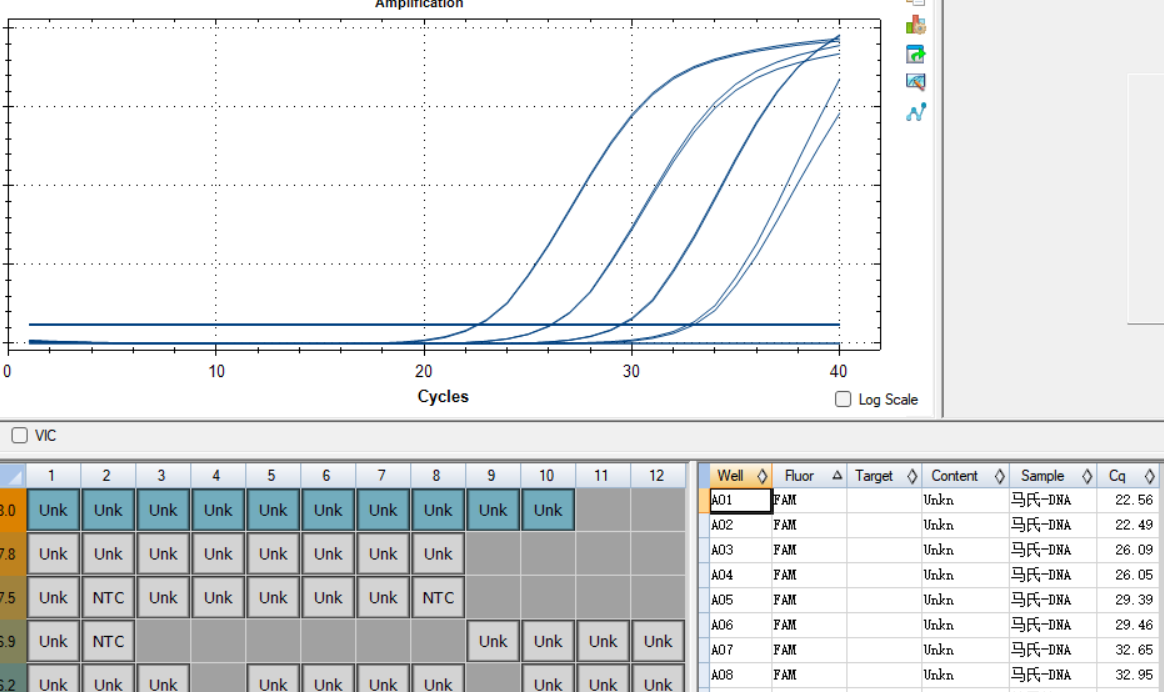Click NTC well in row 6.9 column 2
Image resolution: width=1164 pixels, height=692 pixels.
108,642
